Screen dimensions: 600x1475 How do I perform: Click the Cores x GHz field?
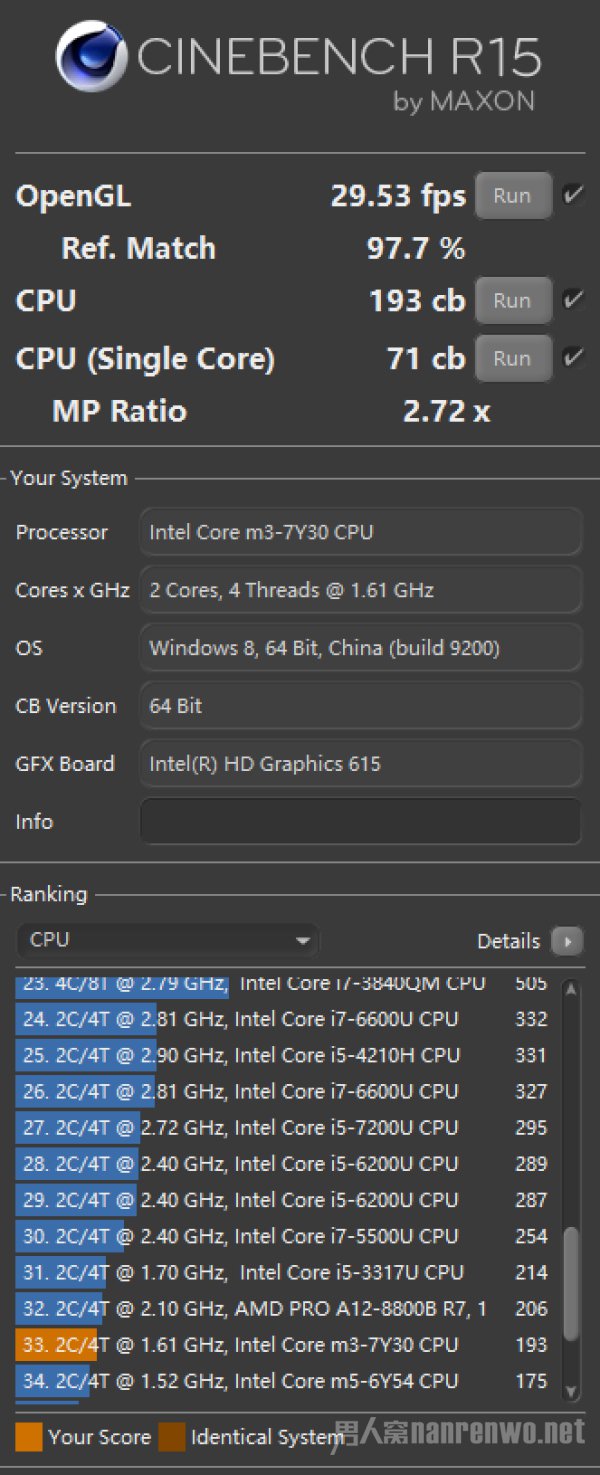click(x=361, y=590)
